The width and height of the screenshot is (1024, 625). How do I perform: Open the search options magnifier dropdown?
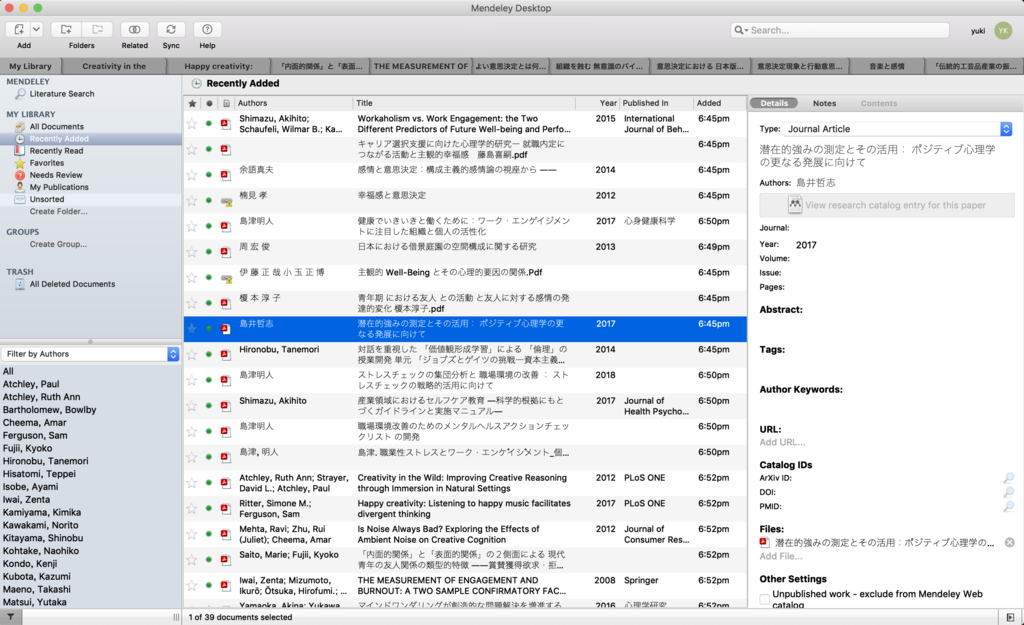pos(741,30)
